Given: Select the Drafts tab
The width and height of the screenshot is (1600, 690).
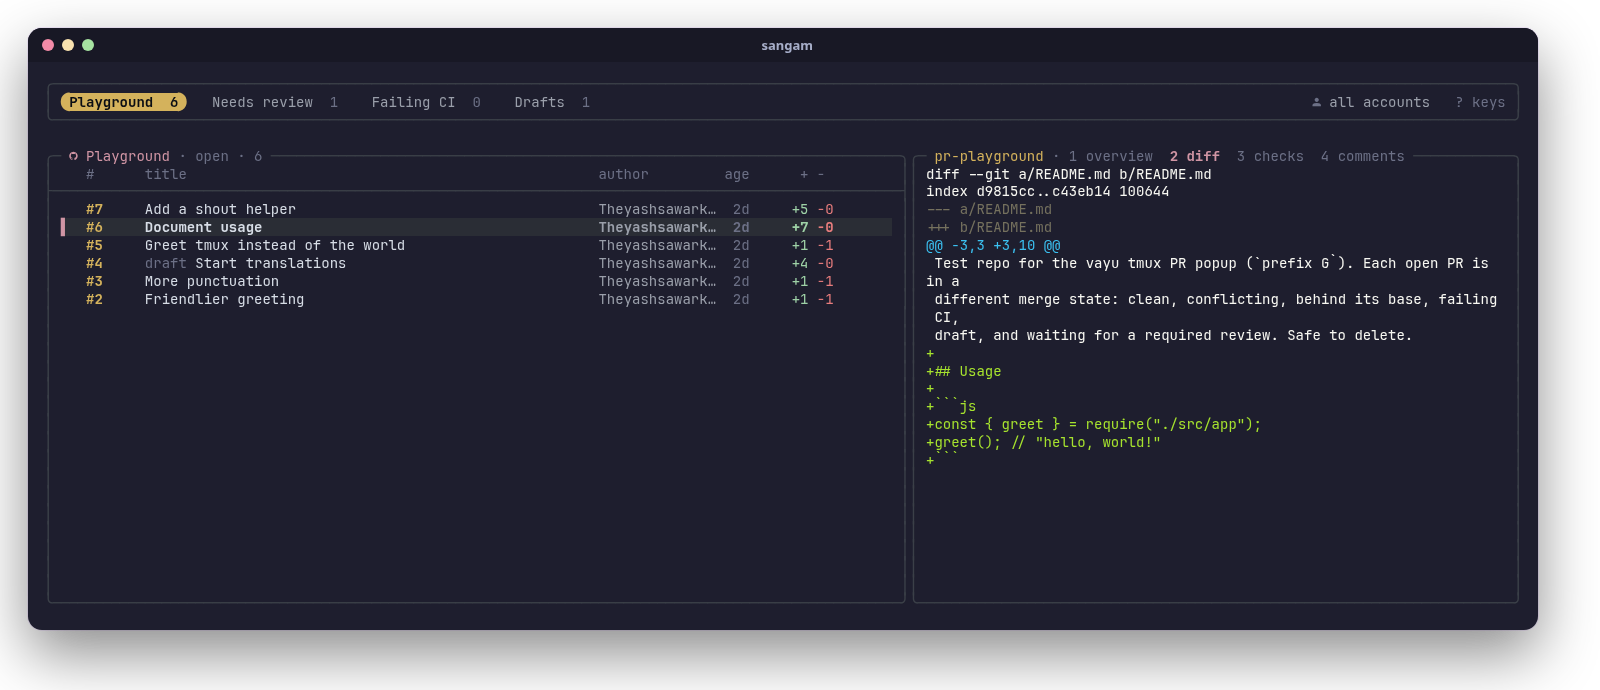Looking at the screenshot, I should pyautogui.click(x=552, y=102).
